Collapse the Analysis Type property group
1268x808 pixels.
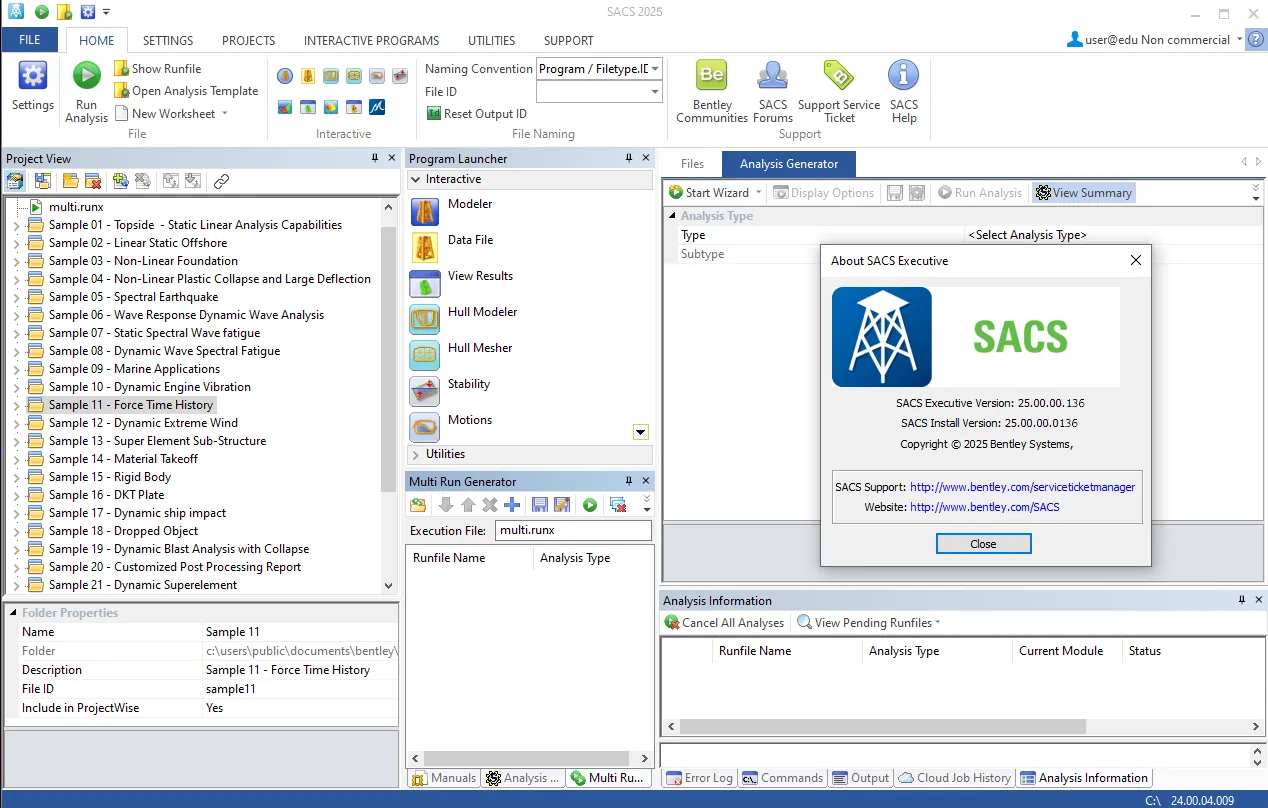[x=671, y=216]
